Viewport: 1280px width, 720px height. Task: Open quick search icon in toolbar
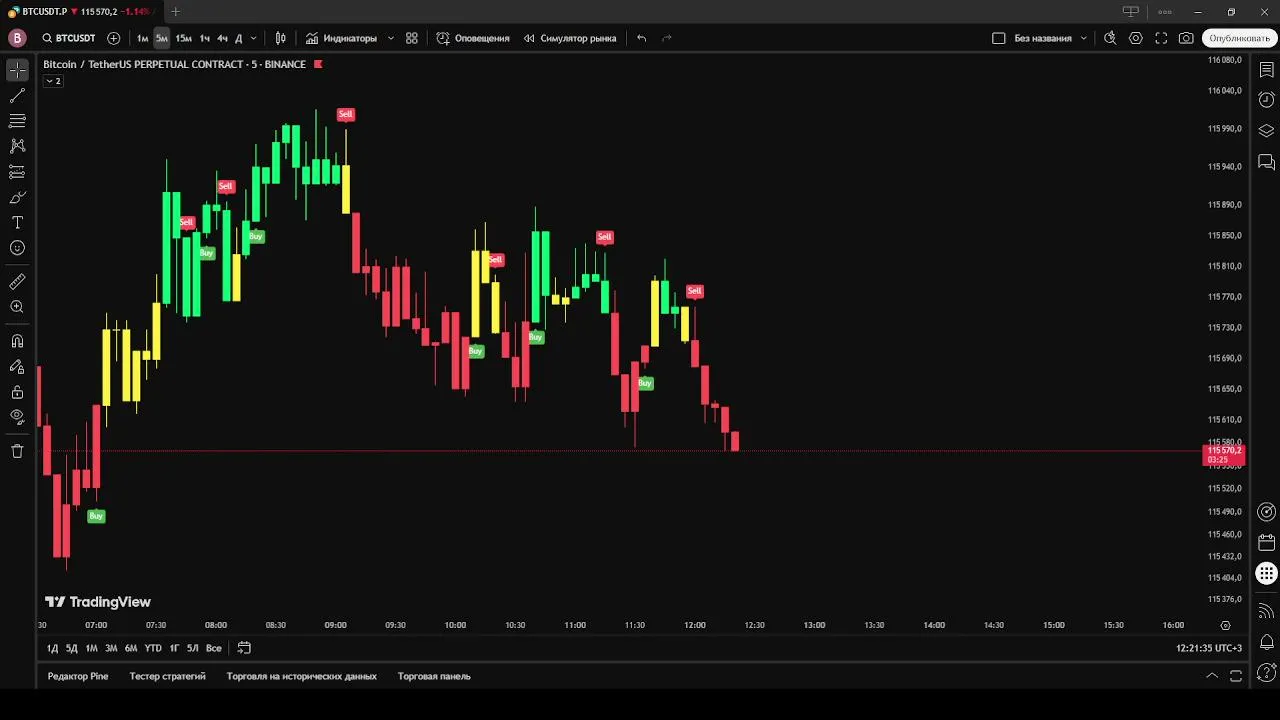tap(1110, 38)
